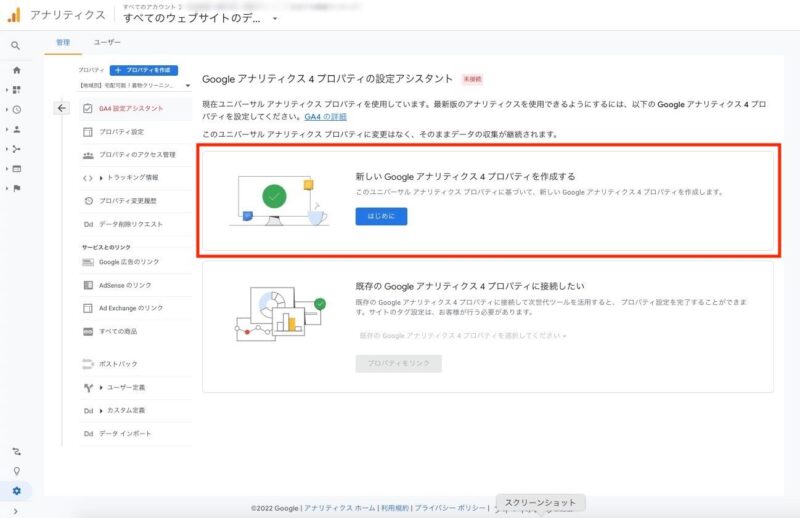The height and width of the screenshot is (518, 800).
Task: Click the AdSense のリンク icon
Action: point(88,285)
